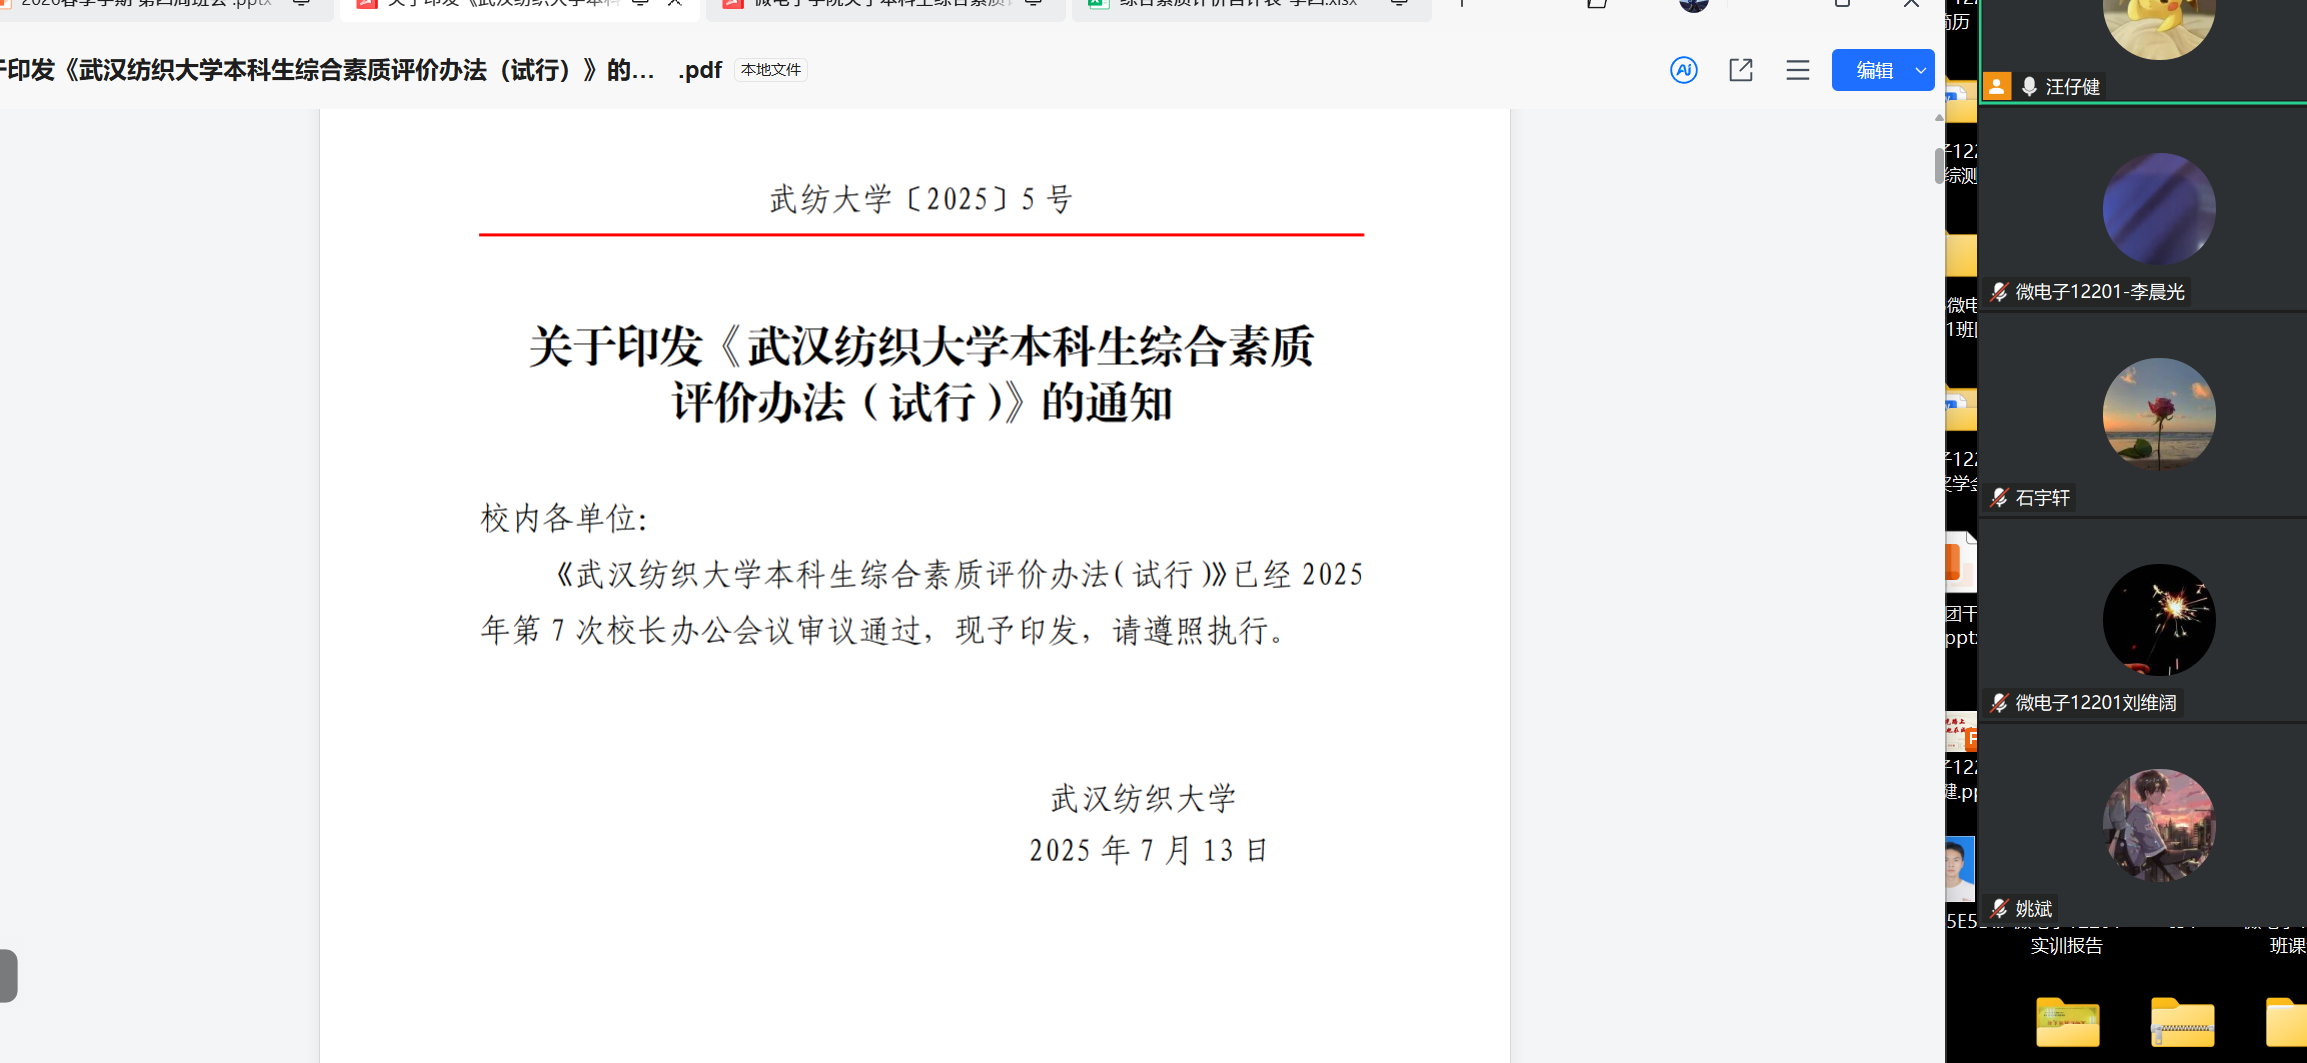Viewport: 2307px width, 1063px height.
Task: Click the muted mic of 微电子12201刘维阔
Action: point(1999,703)
